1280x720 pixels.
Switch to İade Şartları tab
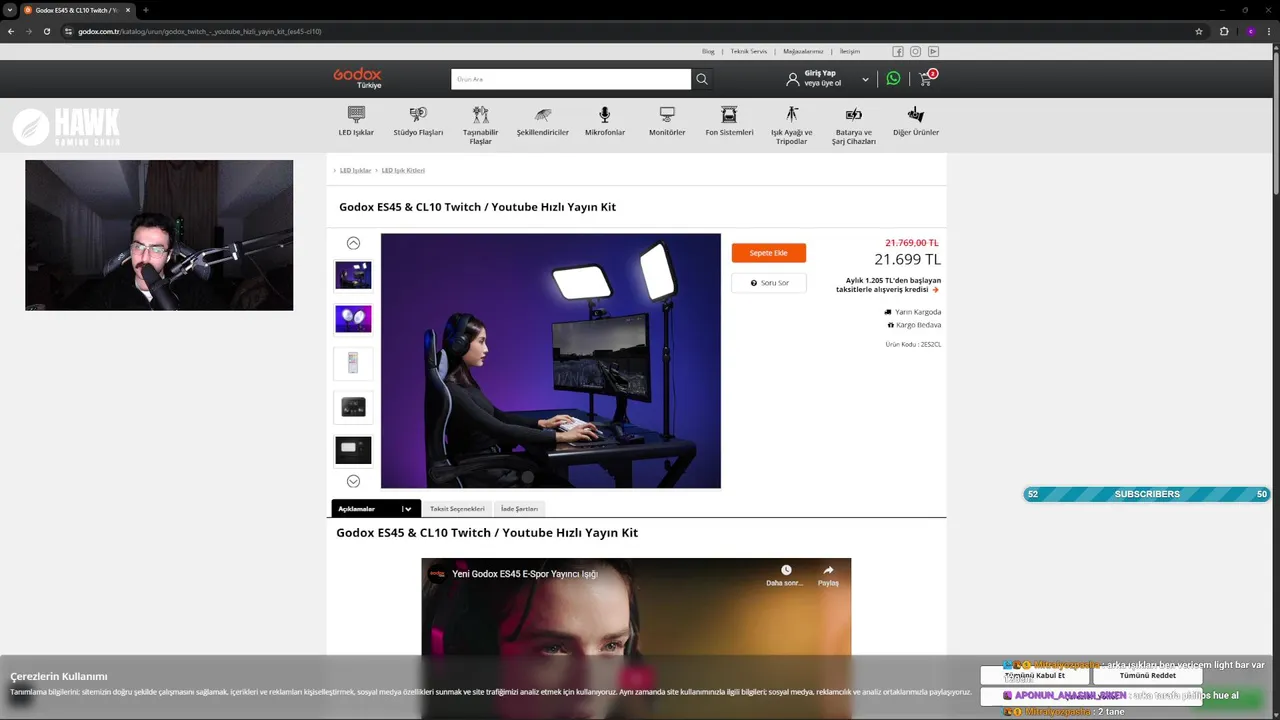pos(519,509)
